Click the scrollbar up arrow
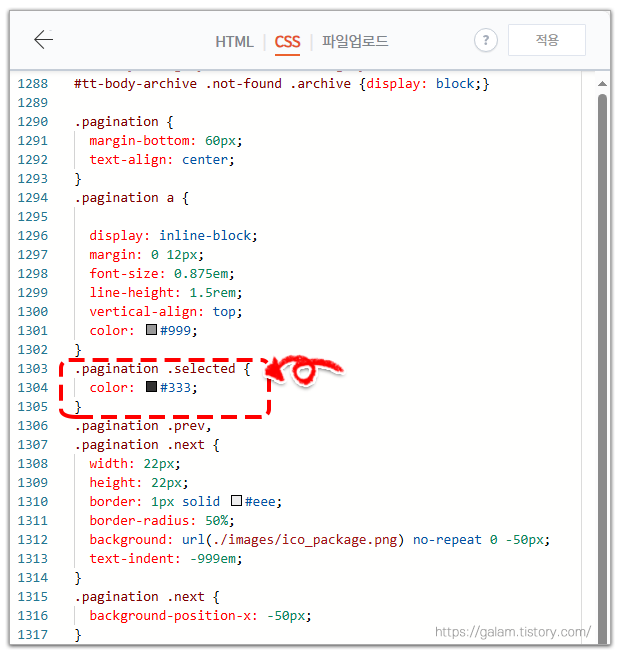Image resolution: width=620 pixels, height=655 pixels. pos(602,84)
